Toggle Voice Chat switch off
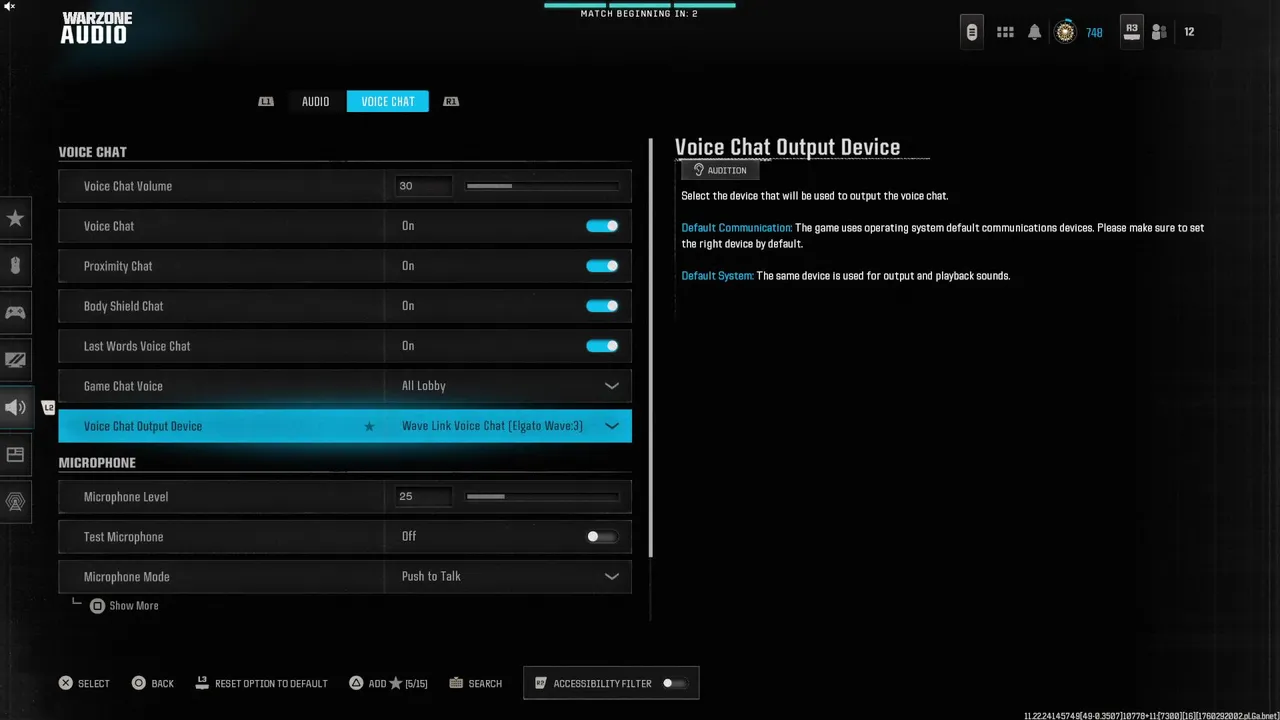Viewport: 1280px width, 720px height. [x=602, y=226]
